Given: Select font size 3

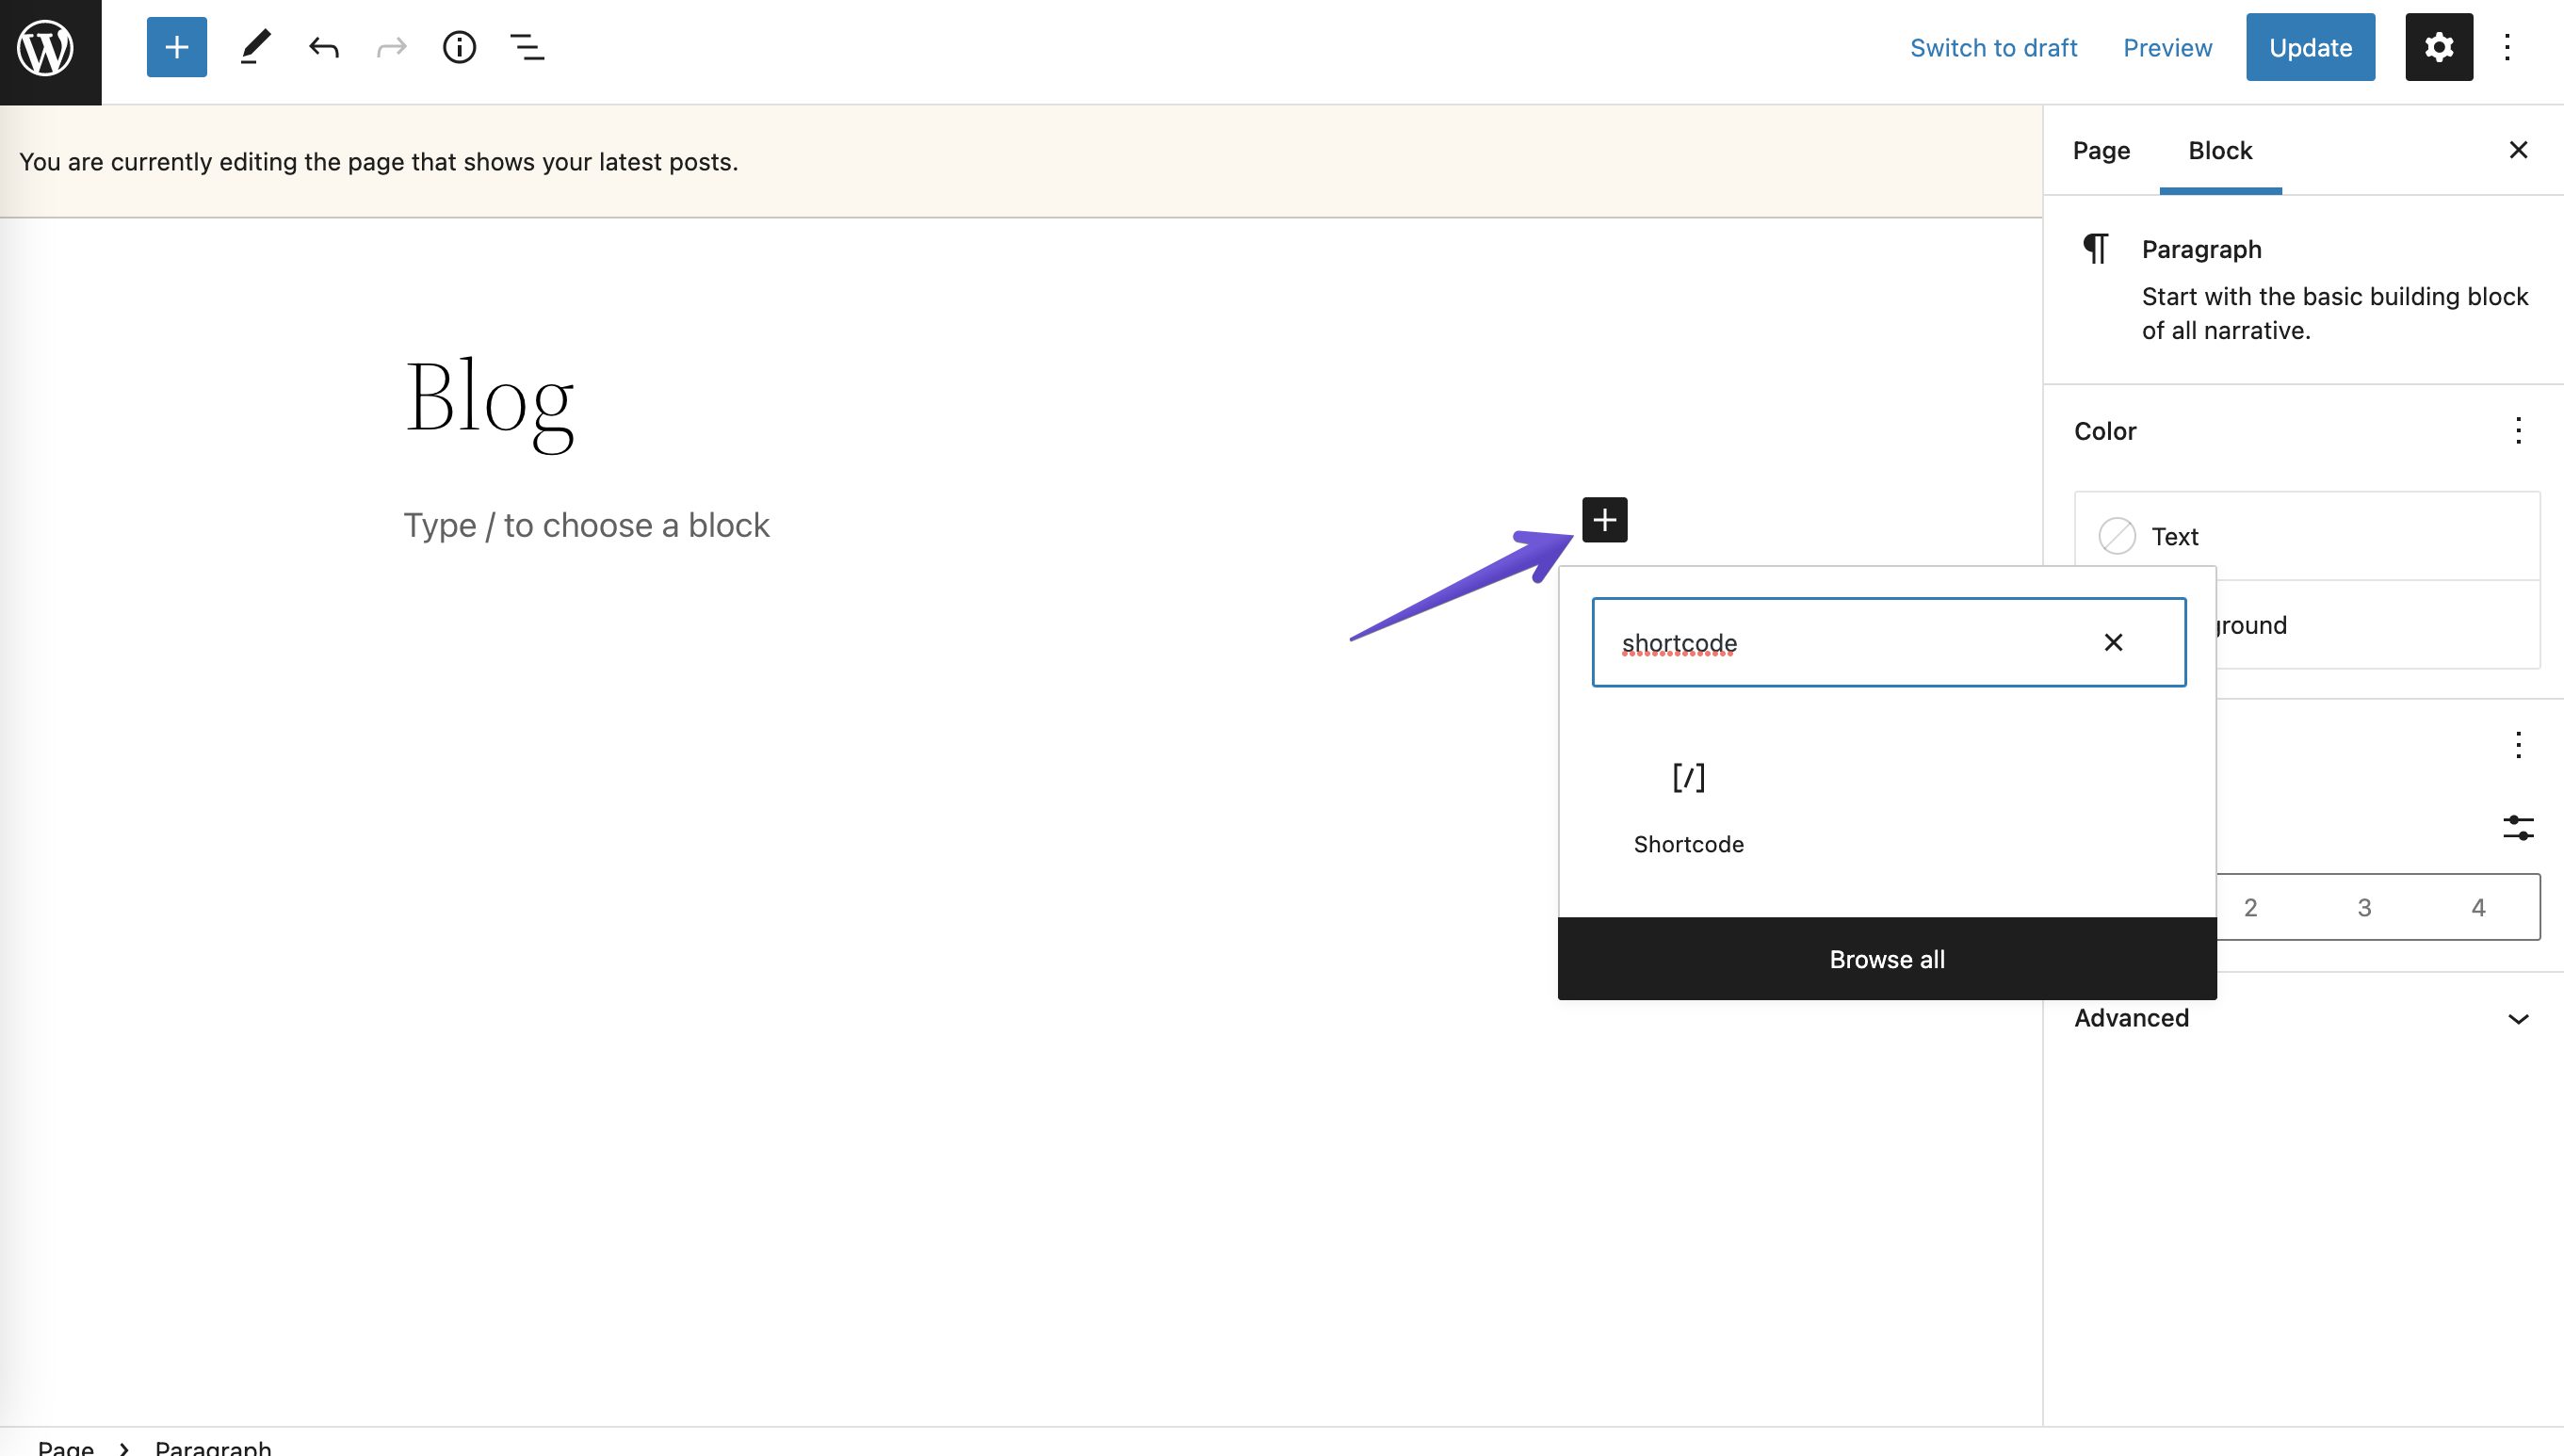Looking at the screenshot, I should pyautogui.click(x=2364, y=907).
